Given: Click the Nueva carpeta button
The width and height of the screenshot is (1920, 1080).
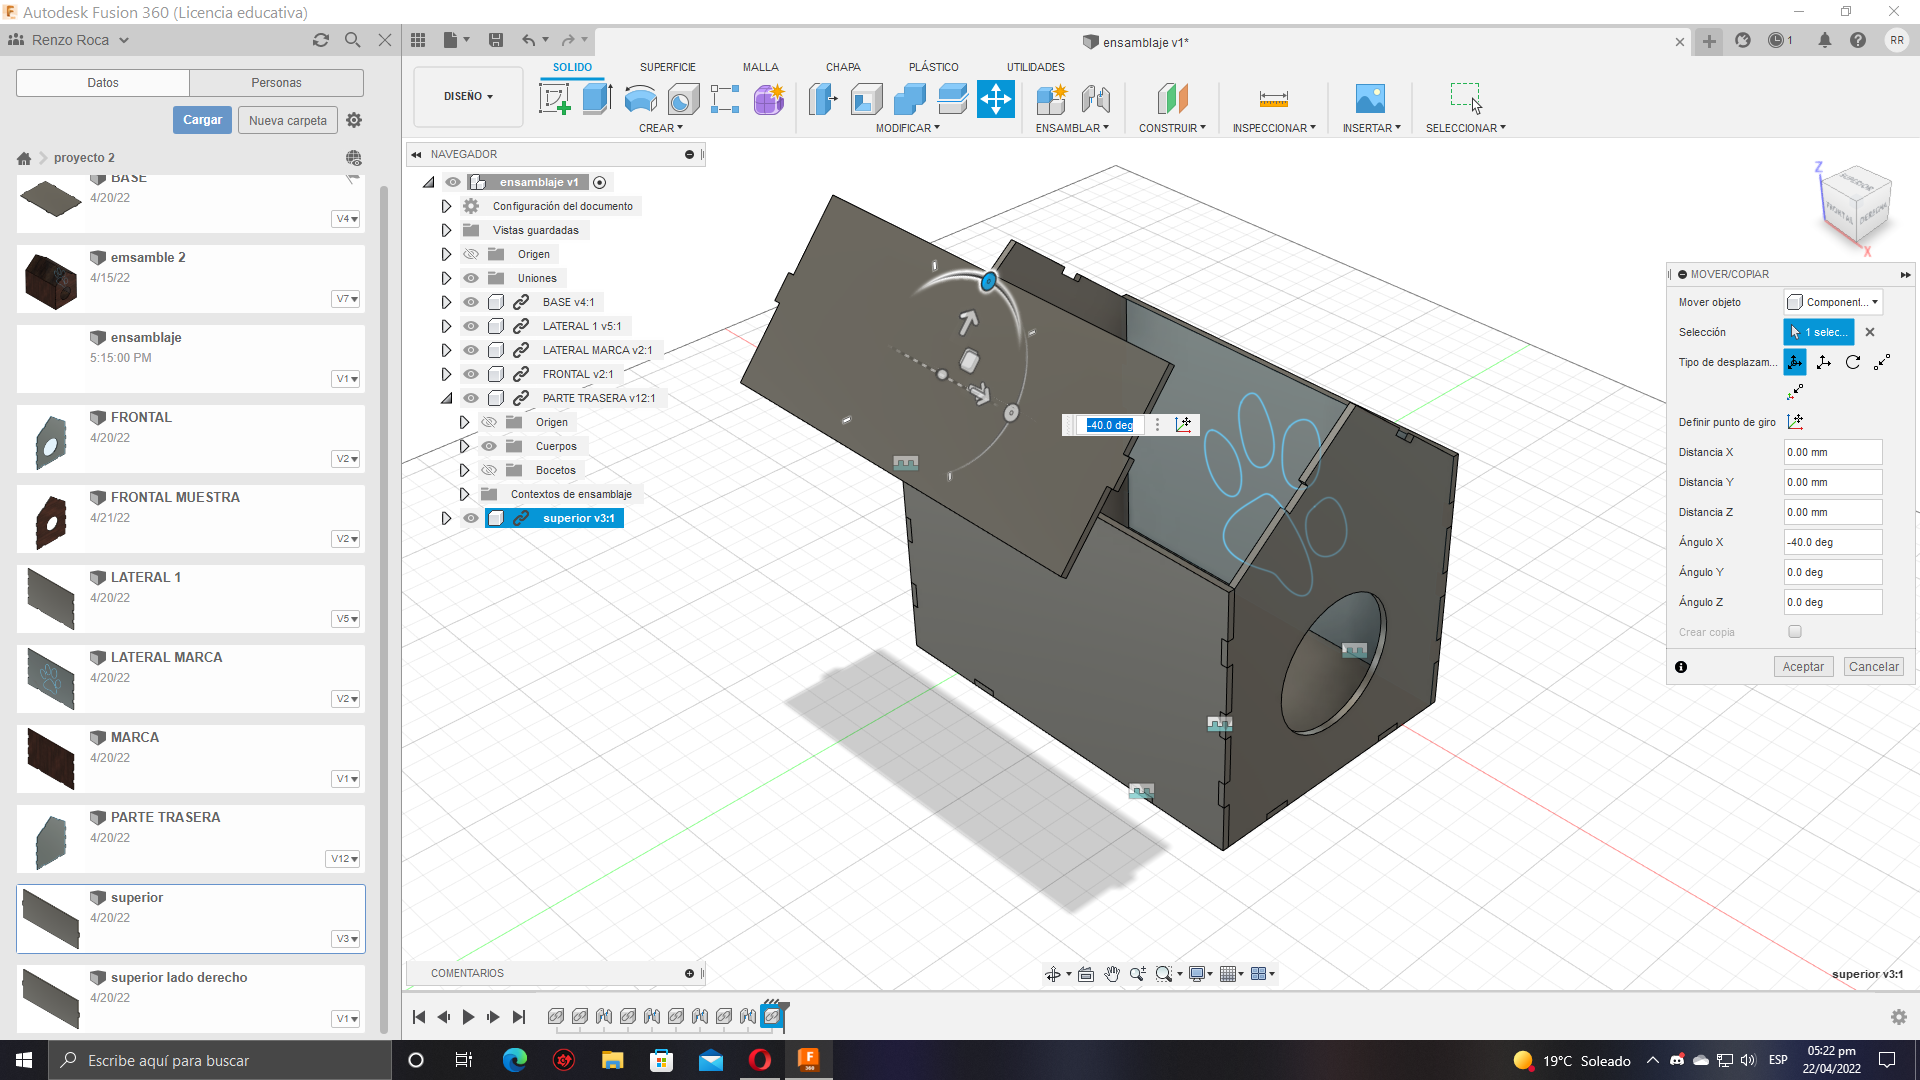Looking at the screenshot, I should coord(288,120).
